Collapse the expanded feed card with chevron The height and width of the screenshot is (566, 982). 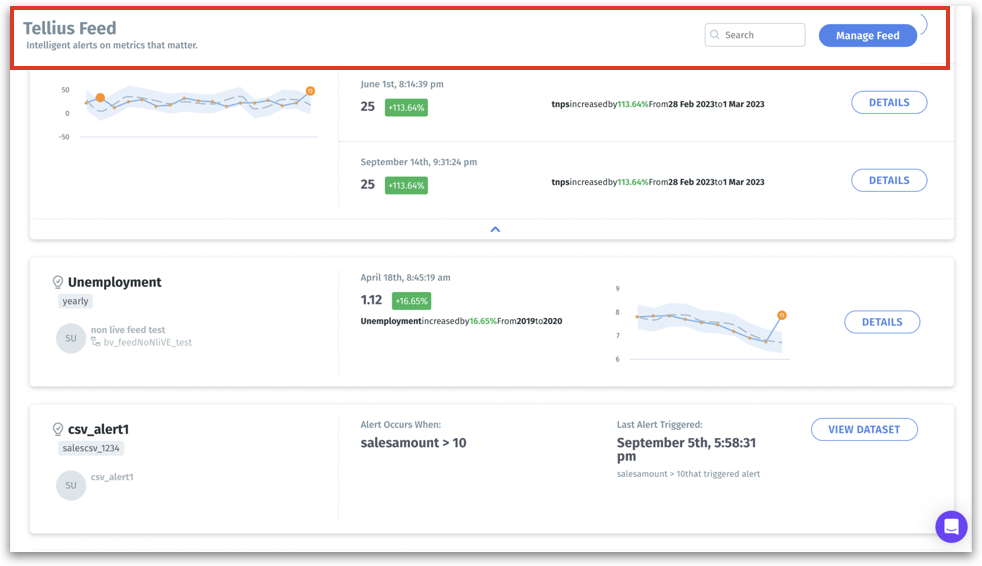(494, 229)
